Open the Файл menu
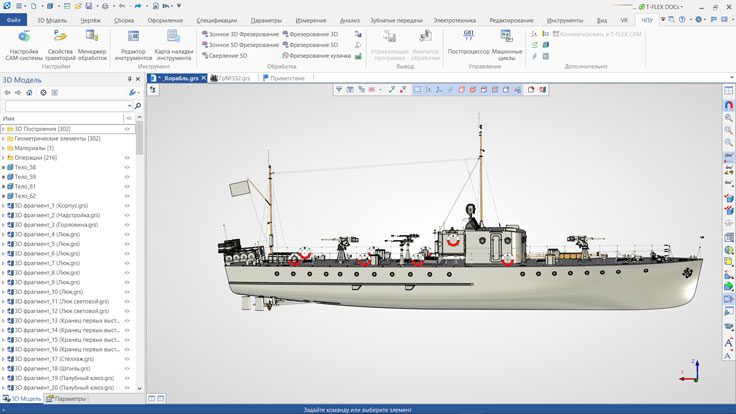 (14, 20)
